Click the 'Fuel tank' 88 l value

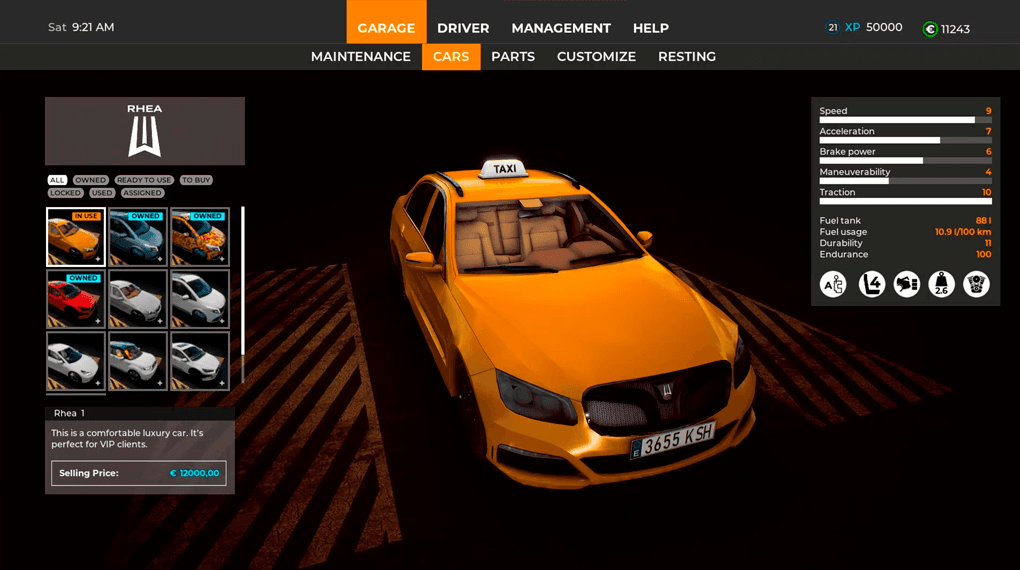pyautogui.click(x=983, y=221)
